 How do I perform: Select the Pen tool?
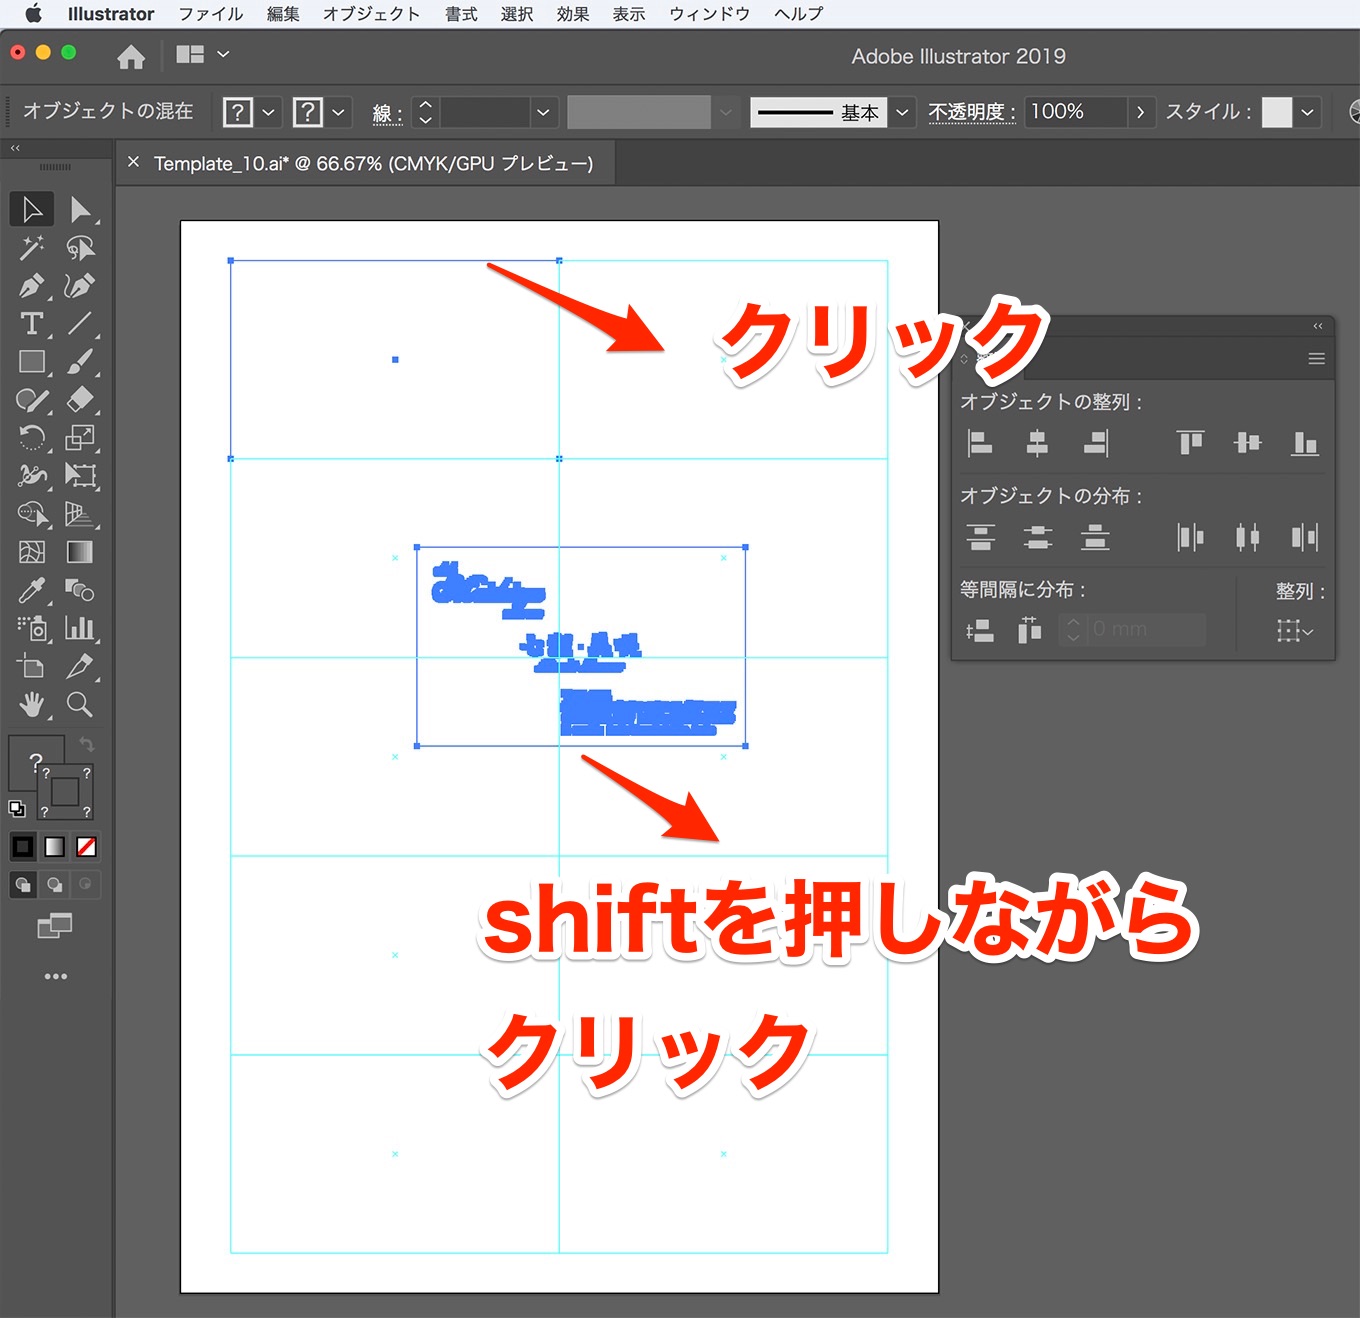(x=32, y=286)
